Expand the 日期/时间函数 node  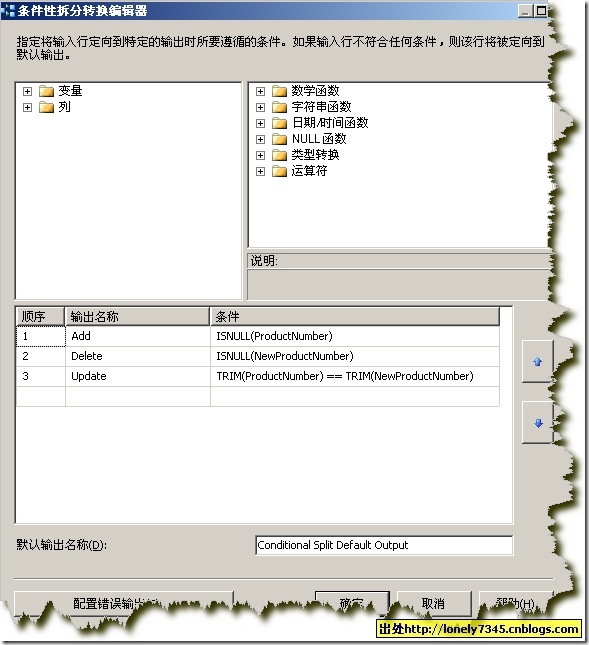coord(260,123)
